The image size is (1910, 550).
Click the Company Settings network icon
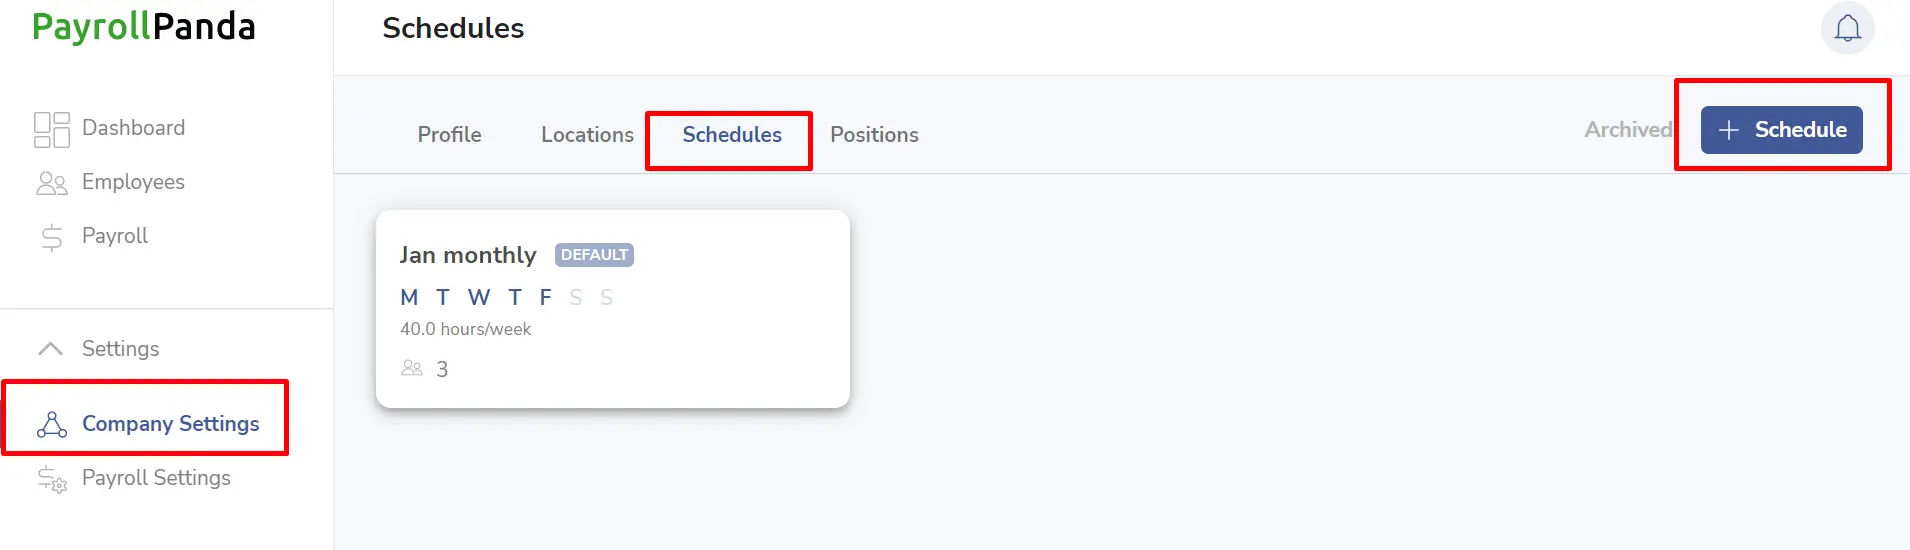pos(52,424)
